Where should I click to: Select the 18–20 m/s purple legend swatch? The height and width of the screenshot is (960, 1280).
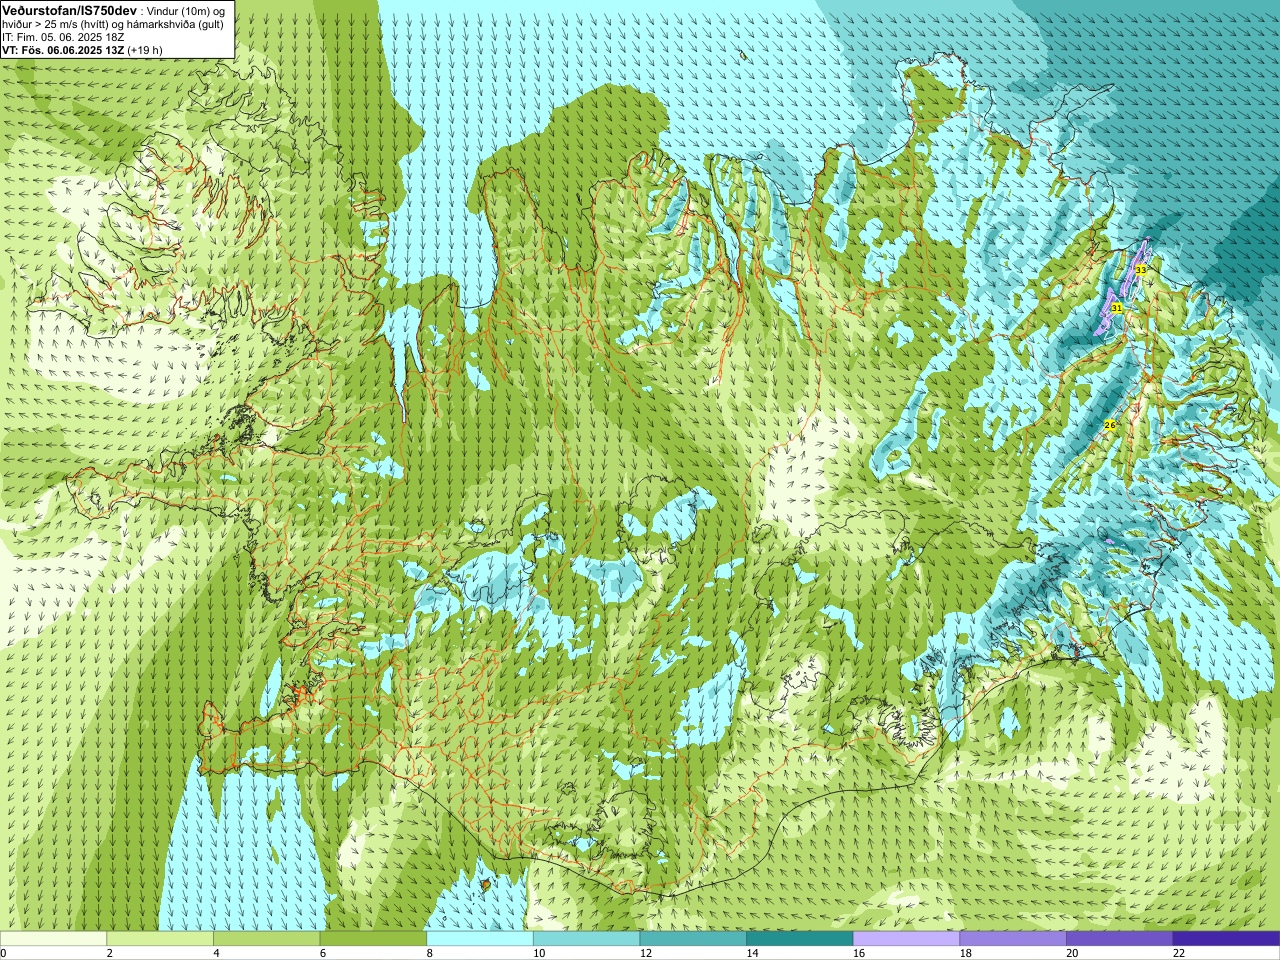coord(1013,939)
